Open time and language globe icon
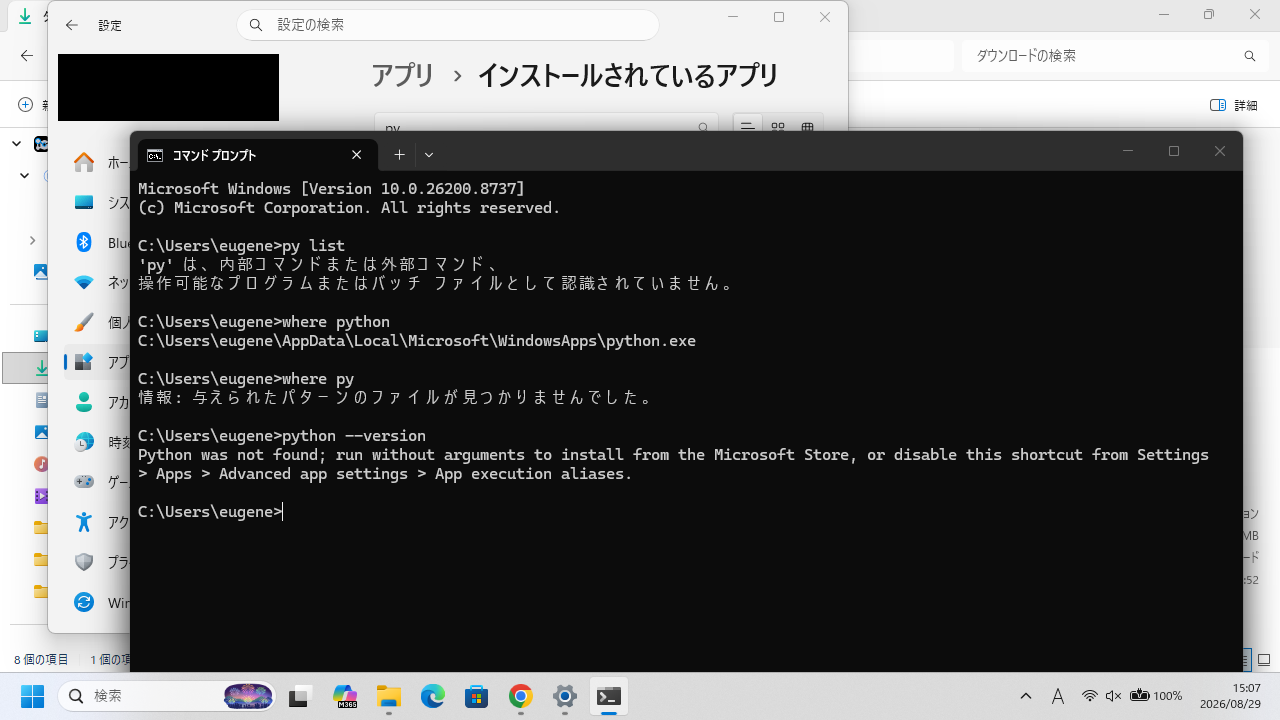This screenshot has height=720, width=1280. click(85, 442)
